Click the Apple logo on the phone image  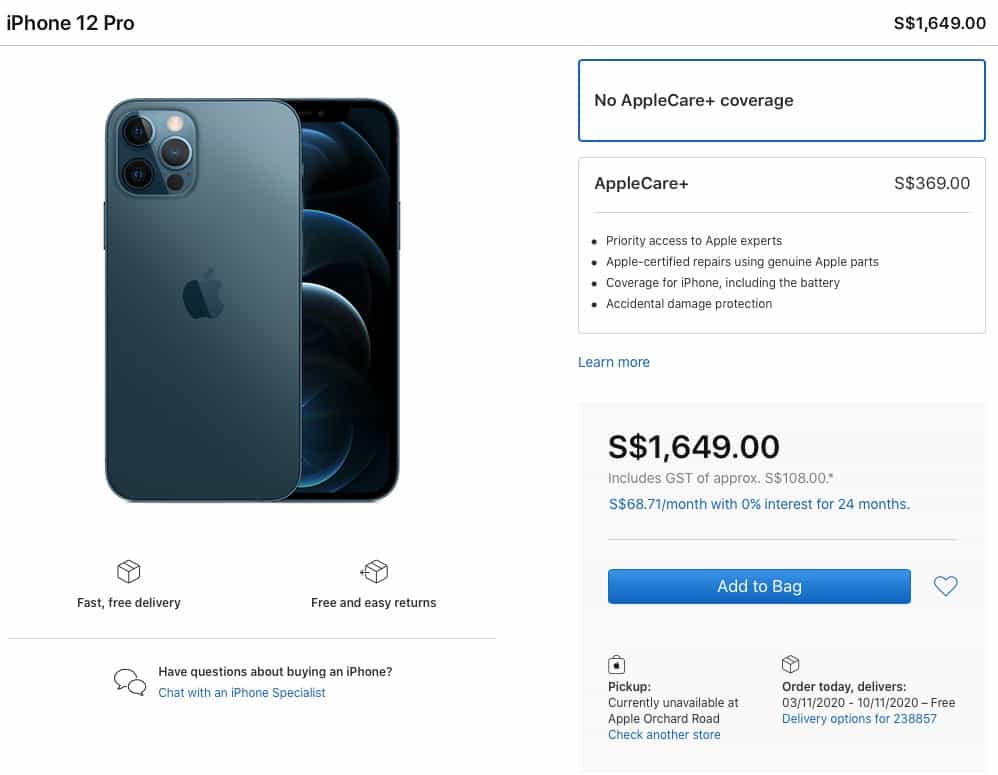pos(203,294)
